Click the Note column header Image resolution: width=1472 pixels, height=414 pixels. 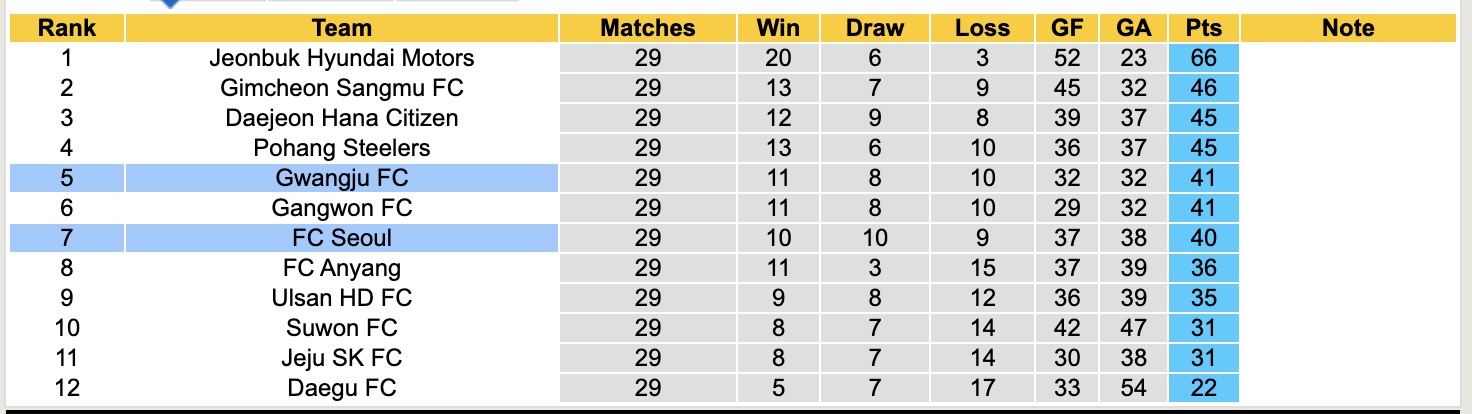pyautogui.click(x=1347, y=28)
